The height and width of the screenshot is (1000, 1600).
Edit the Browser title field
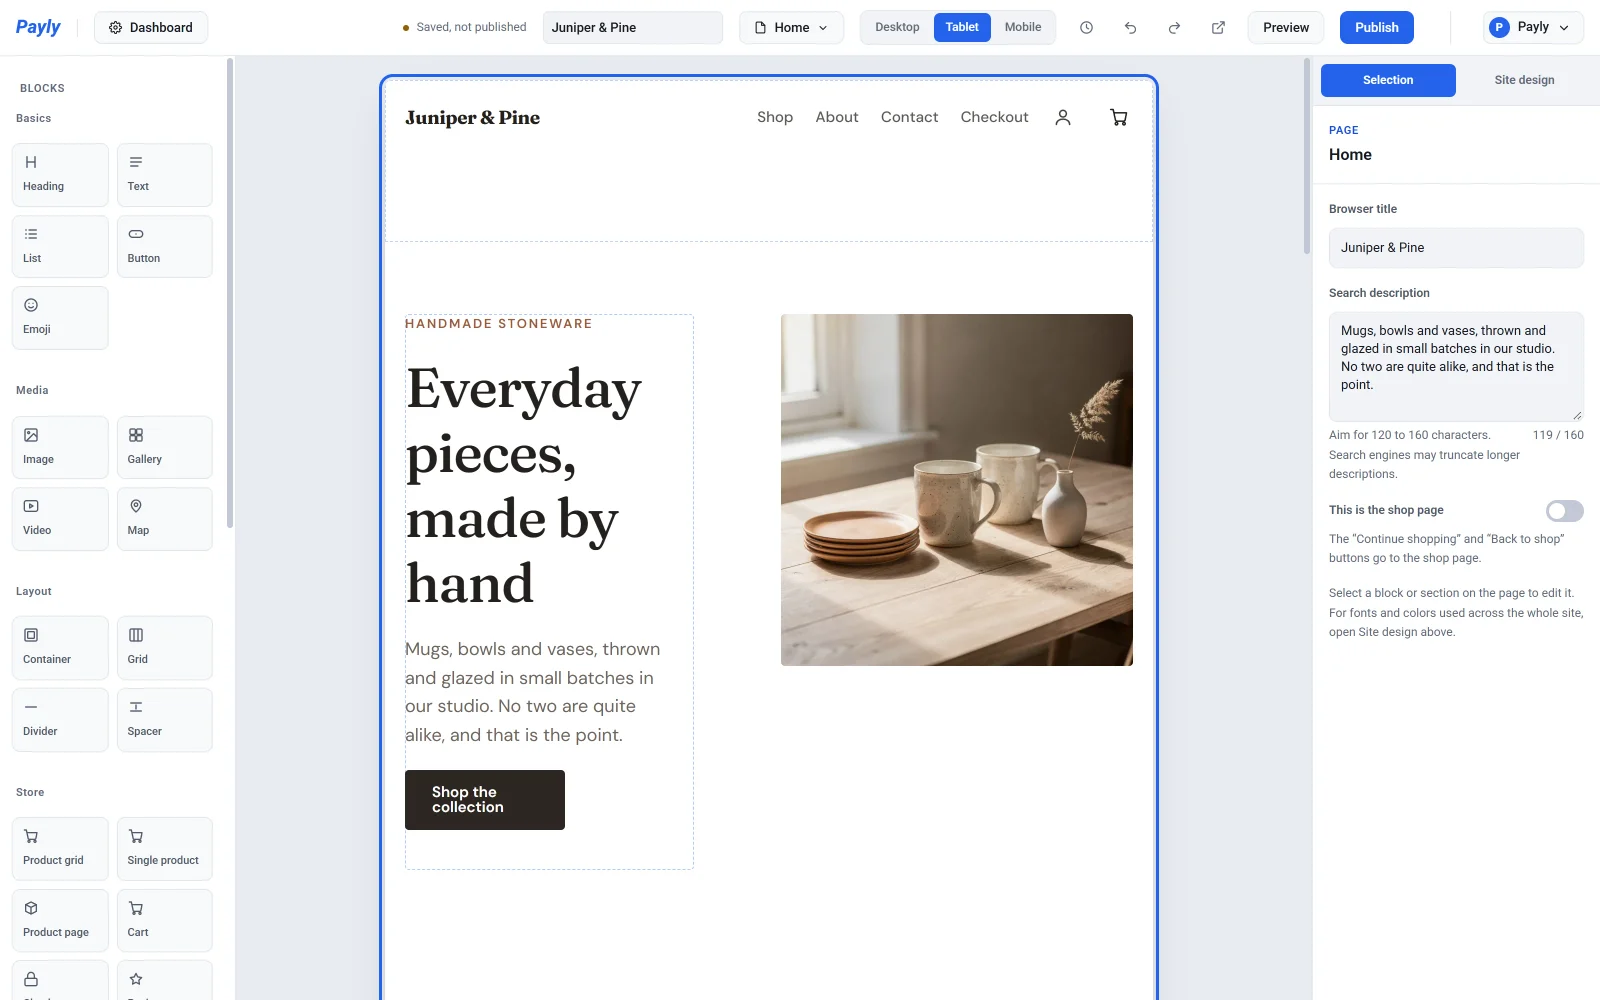tap(1456, 248)
